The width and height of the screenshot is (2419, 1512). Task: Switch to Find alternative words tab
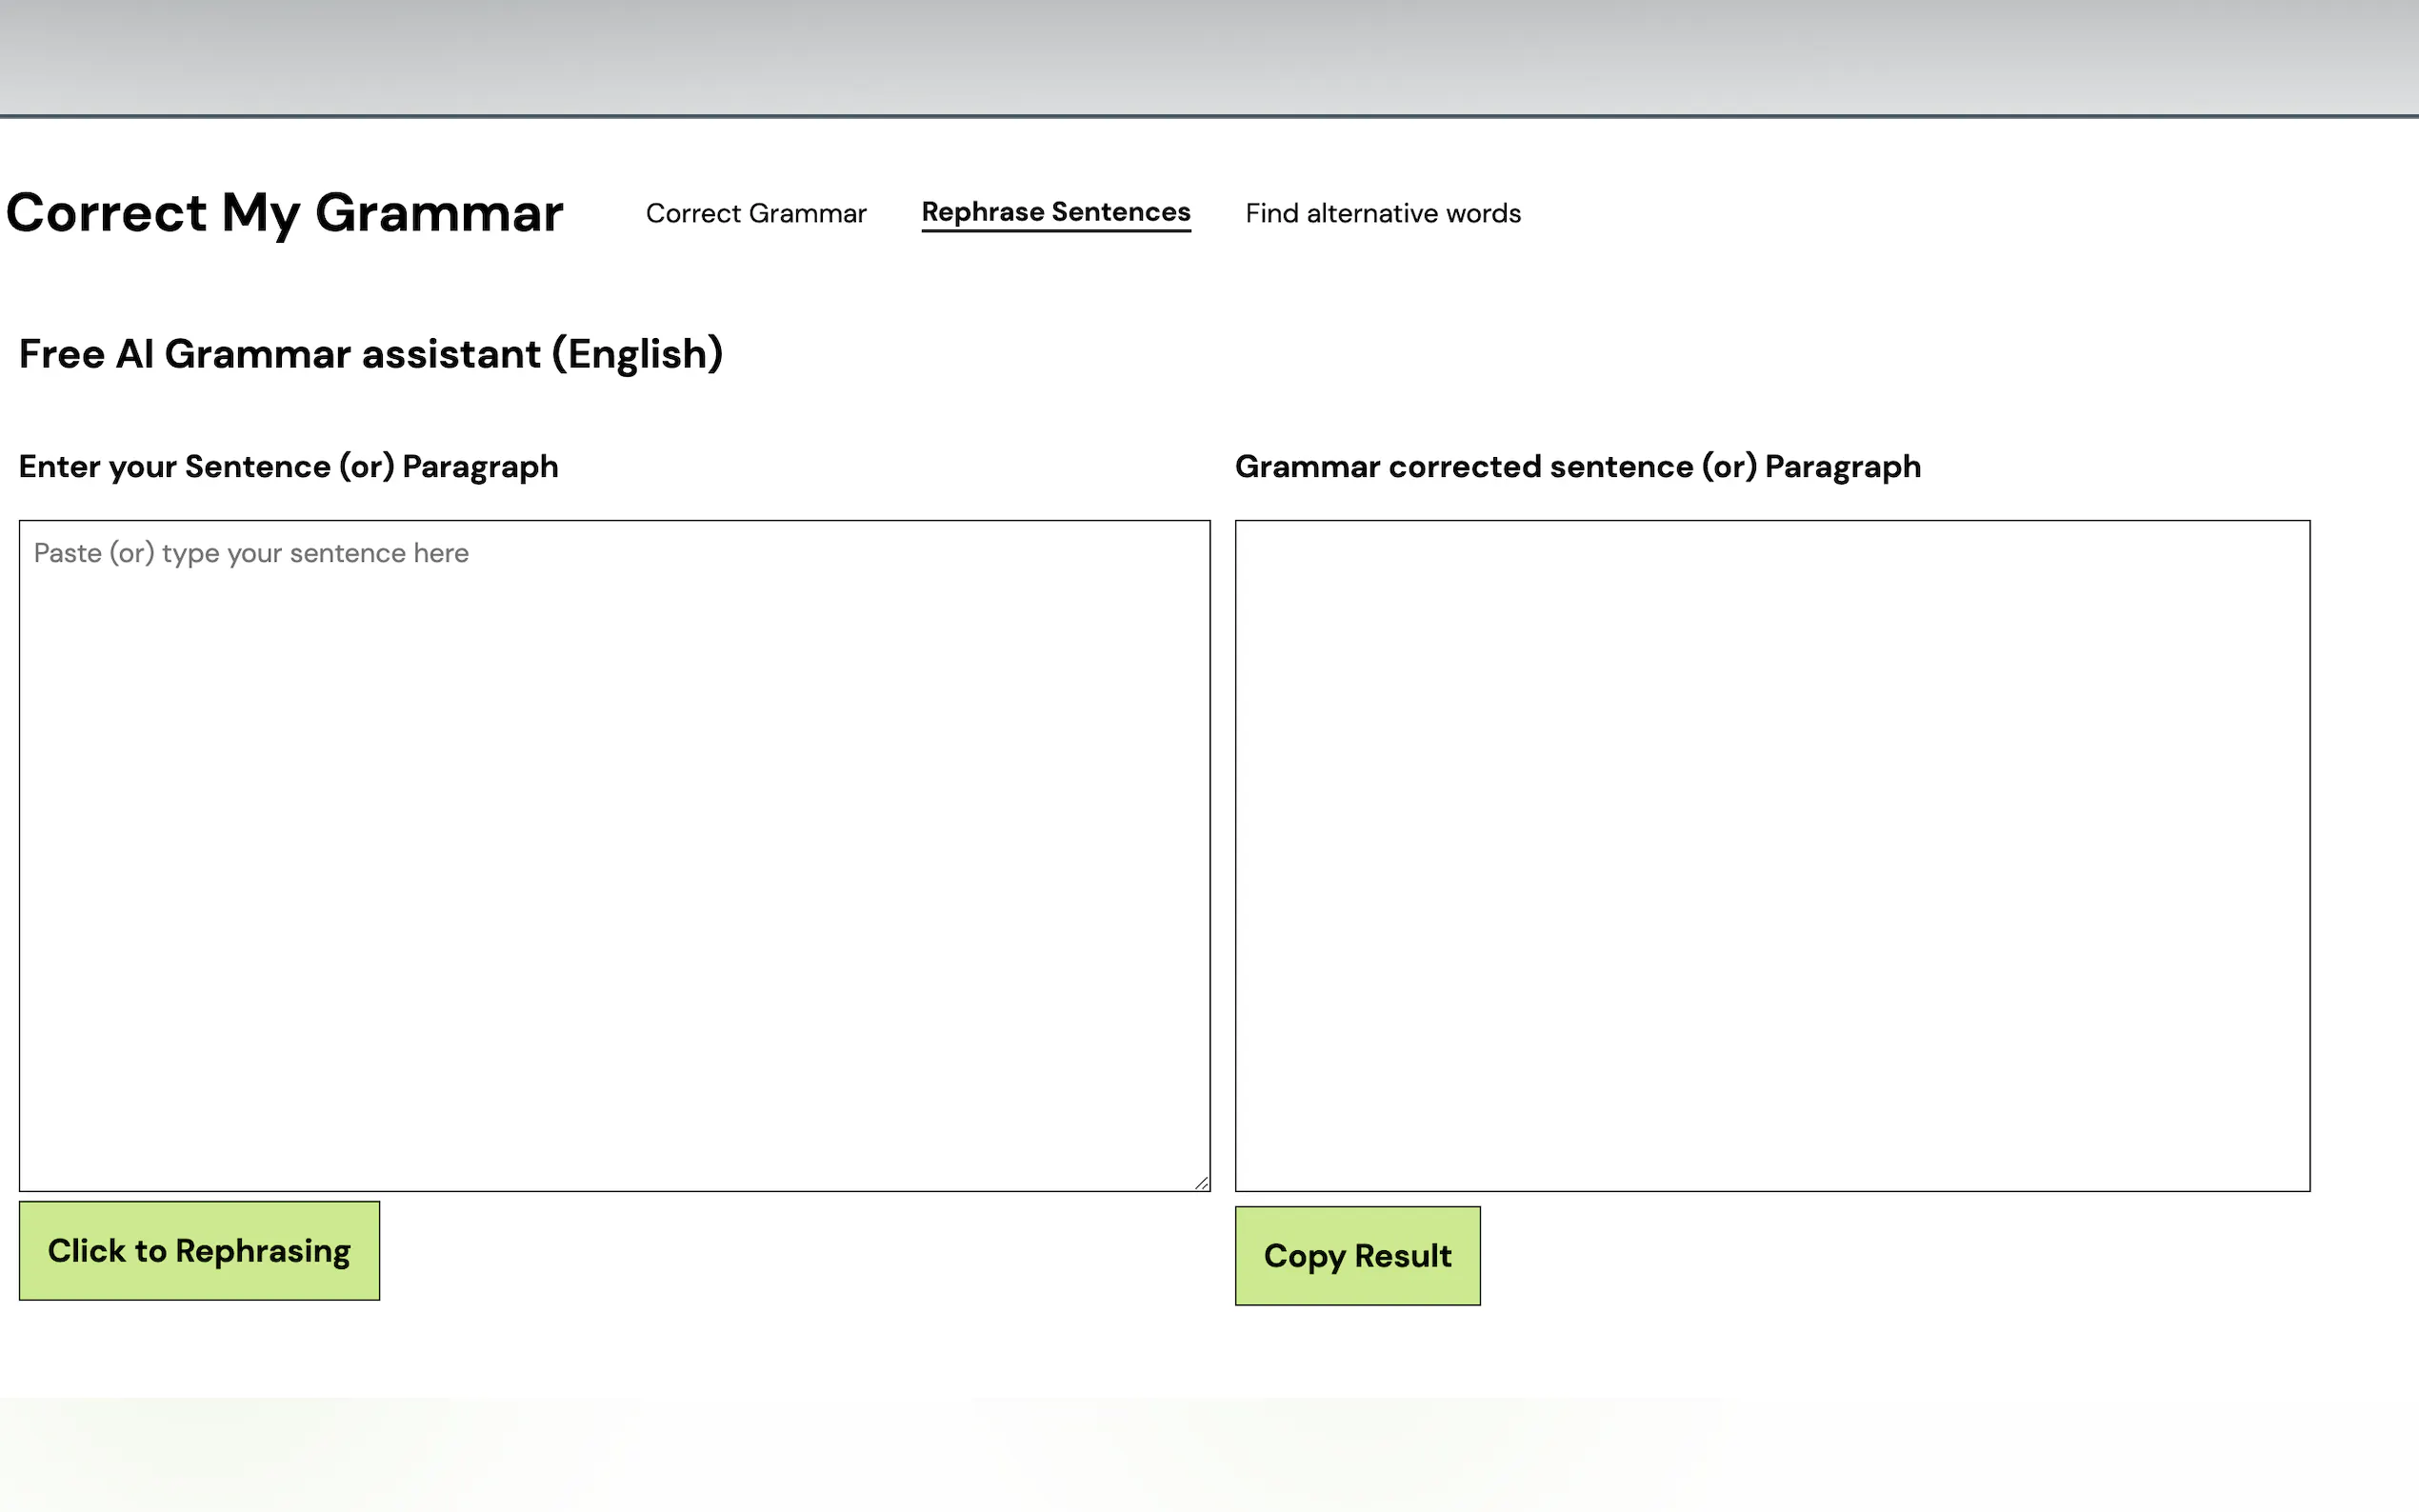click(x=1382, y=213)
